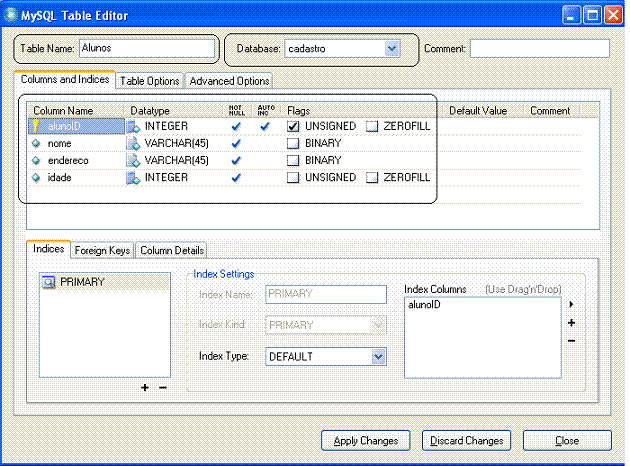Click the Column Name header

[x=63, y=111]
